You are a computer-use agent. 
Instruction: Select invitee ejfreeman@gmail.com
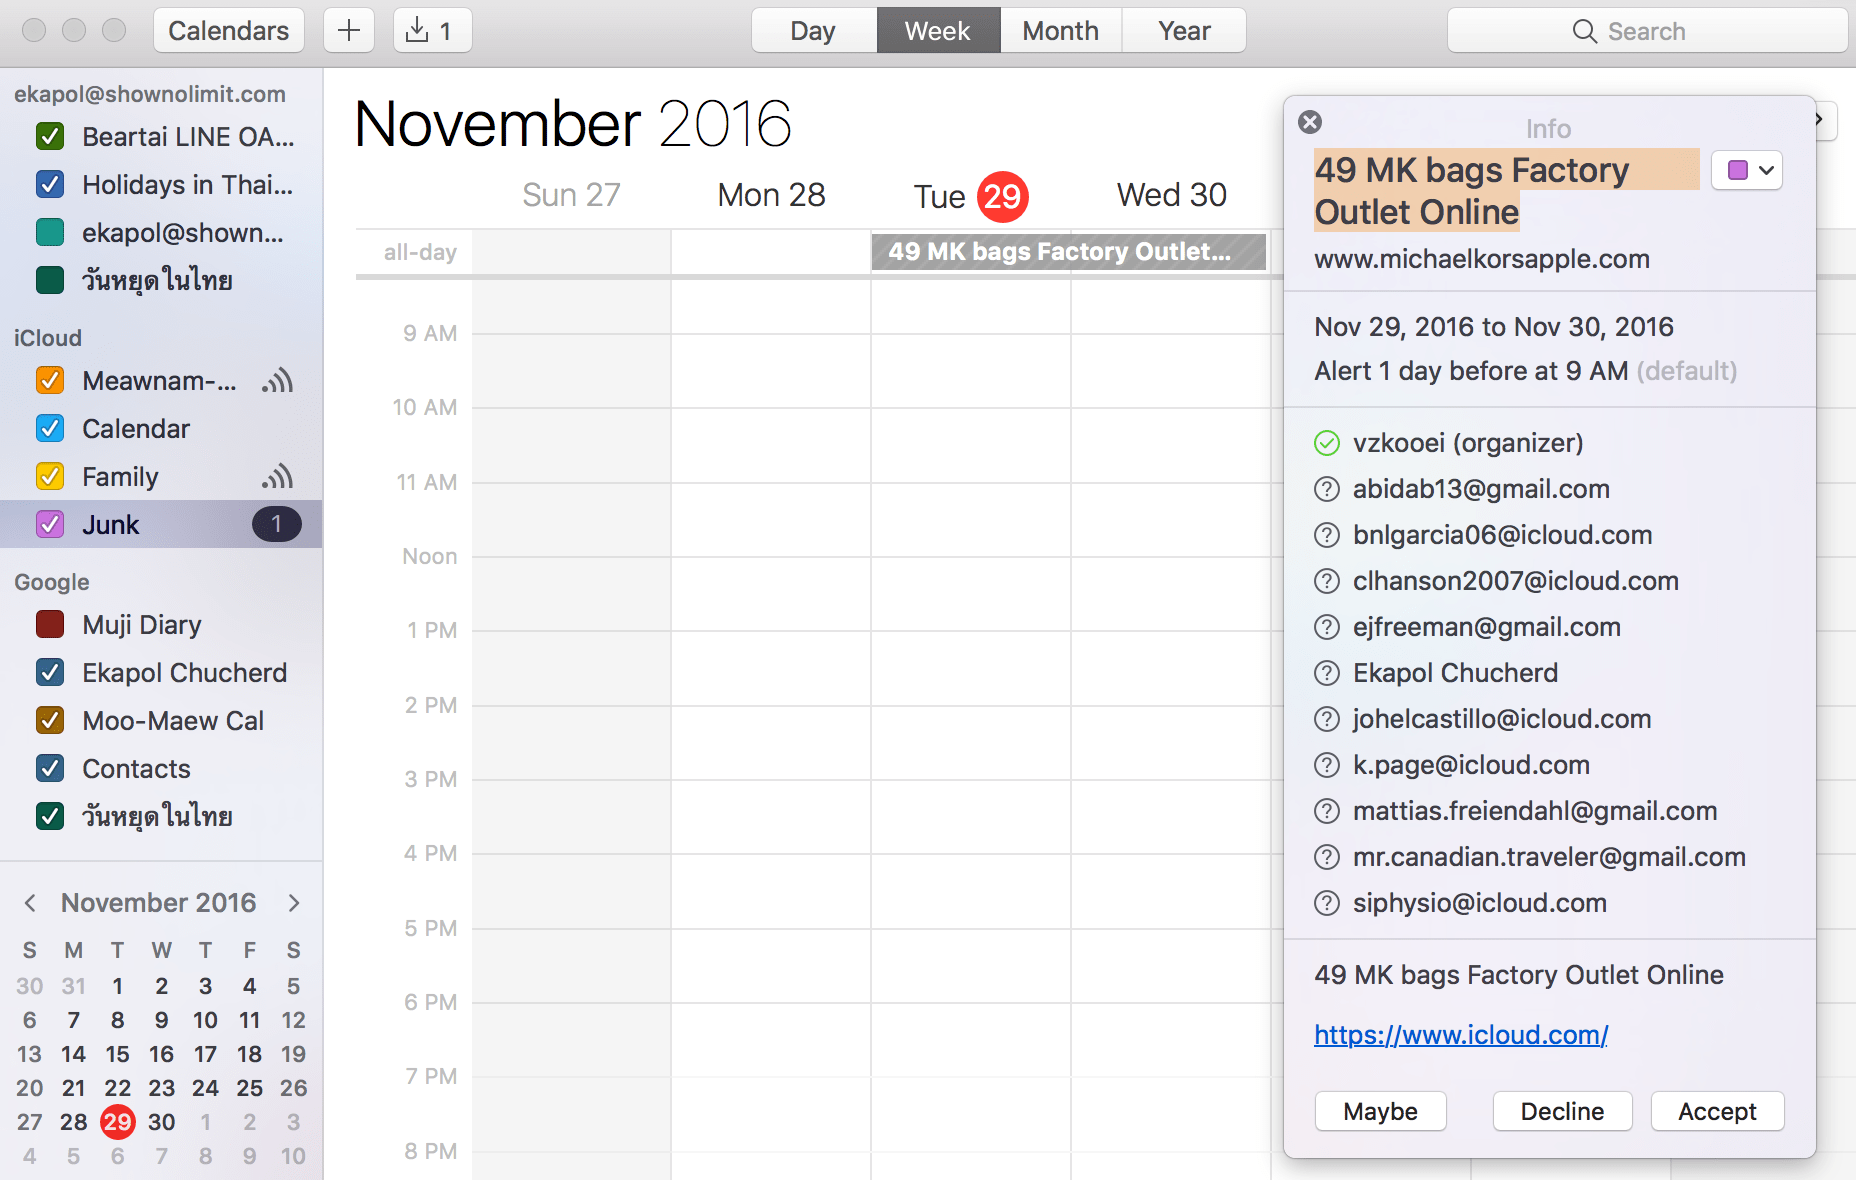pyautogui.click(x=1487, y=627)
